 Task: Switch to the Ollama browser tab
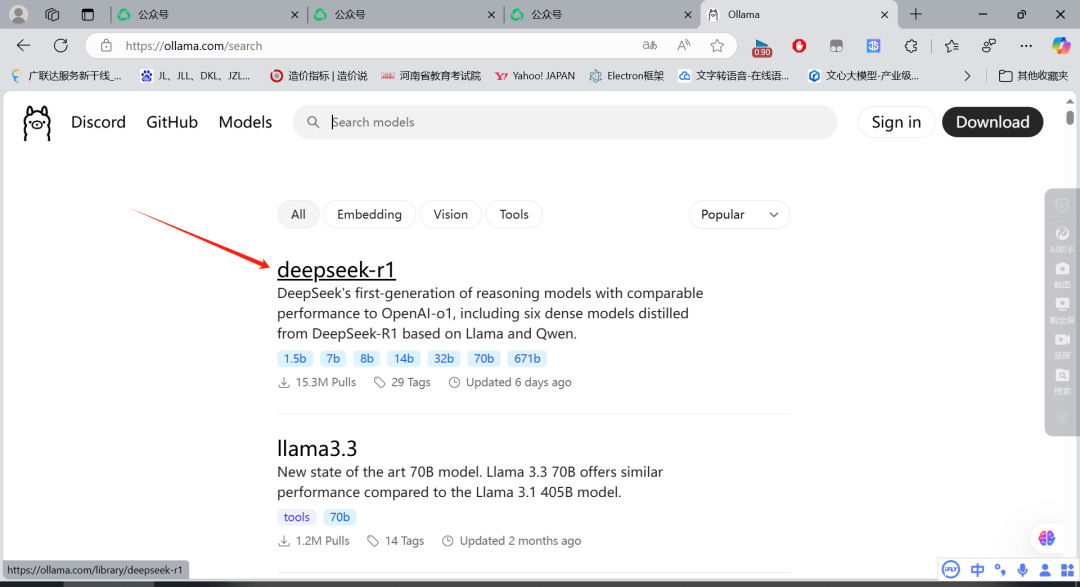tap(799, 14)
